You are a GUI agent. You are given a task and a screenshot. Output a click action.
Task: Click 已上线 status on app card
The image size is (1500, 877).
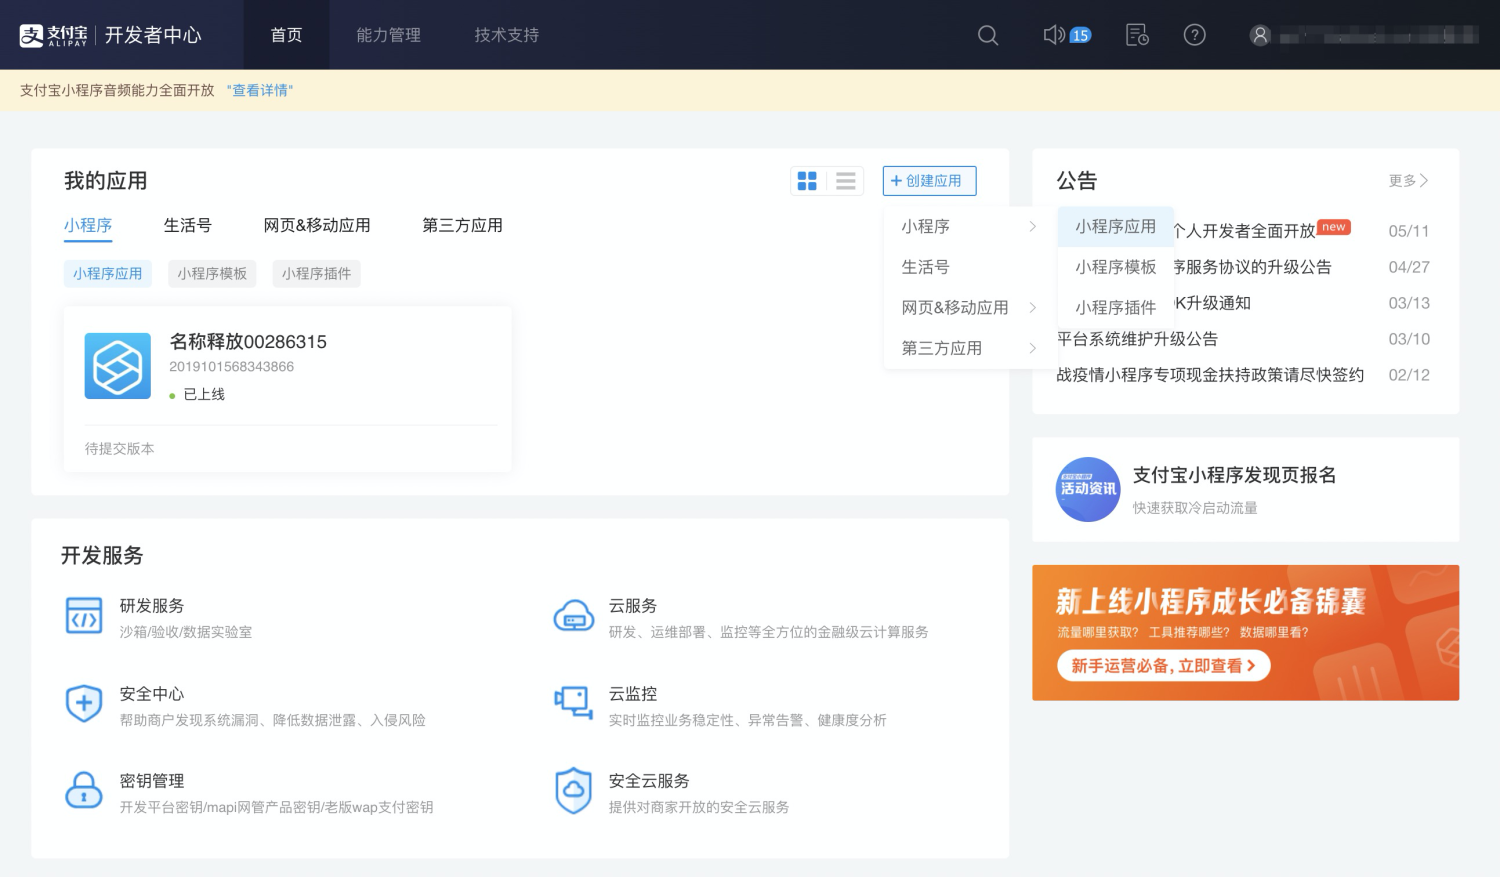coord(204,395)
